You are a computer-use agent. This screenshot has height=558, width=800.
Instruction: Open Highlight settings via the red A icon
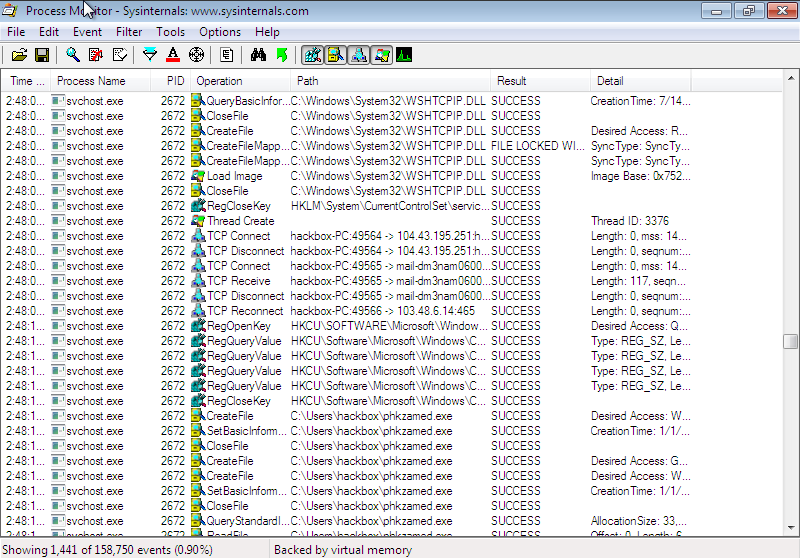pyautogui.click(x=173, y=55)
